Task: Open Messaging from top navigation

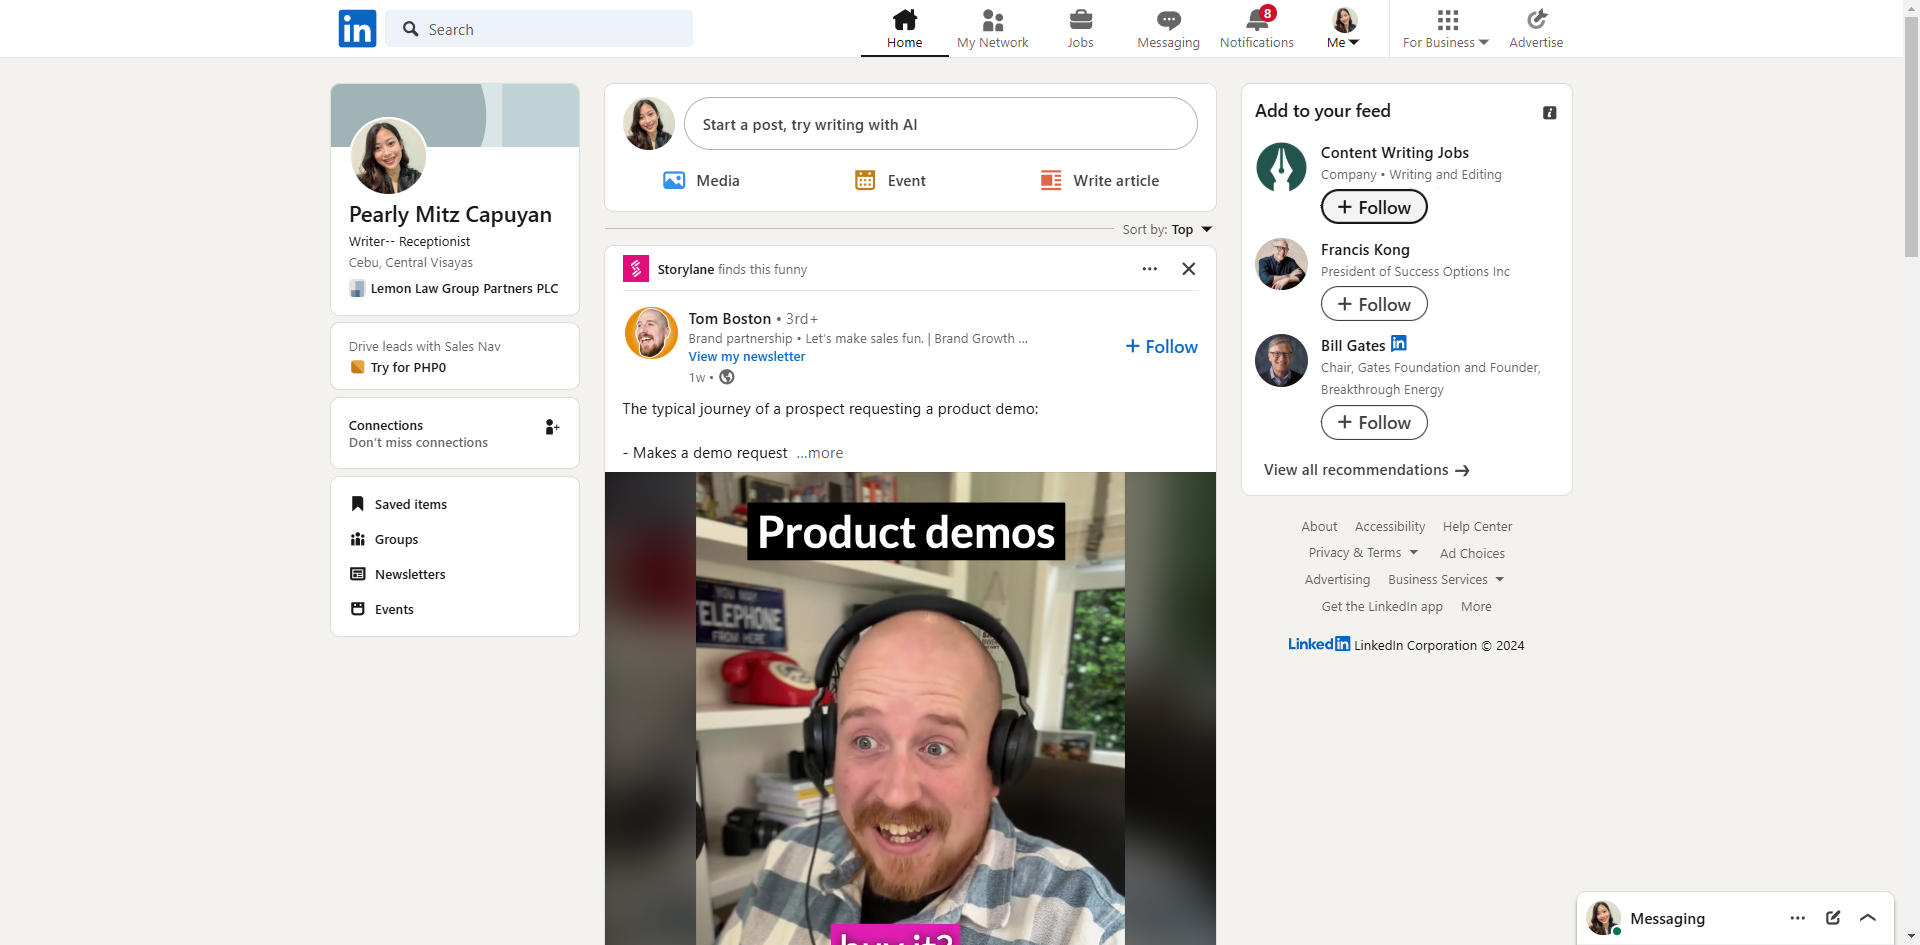Action: 1168,29
